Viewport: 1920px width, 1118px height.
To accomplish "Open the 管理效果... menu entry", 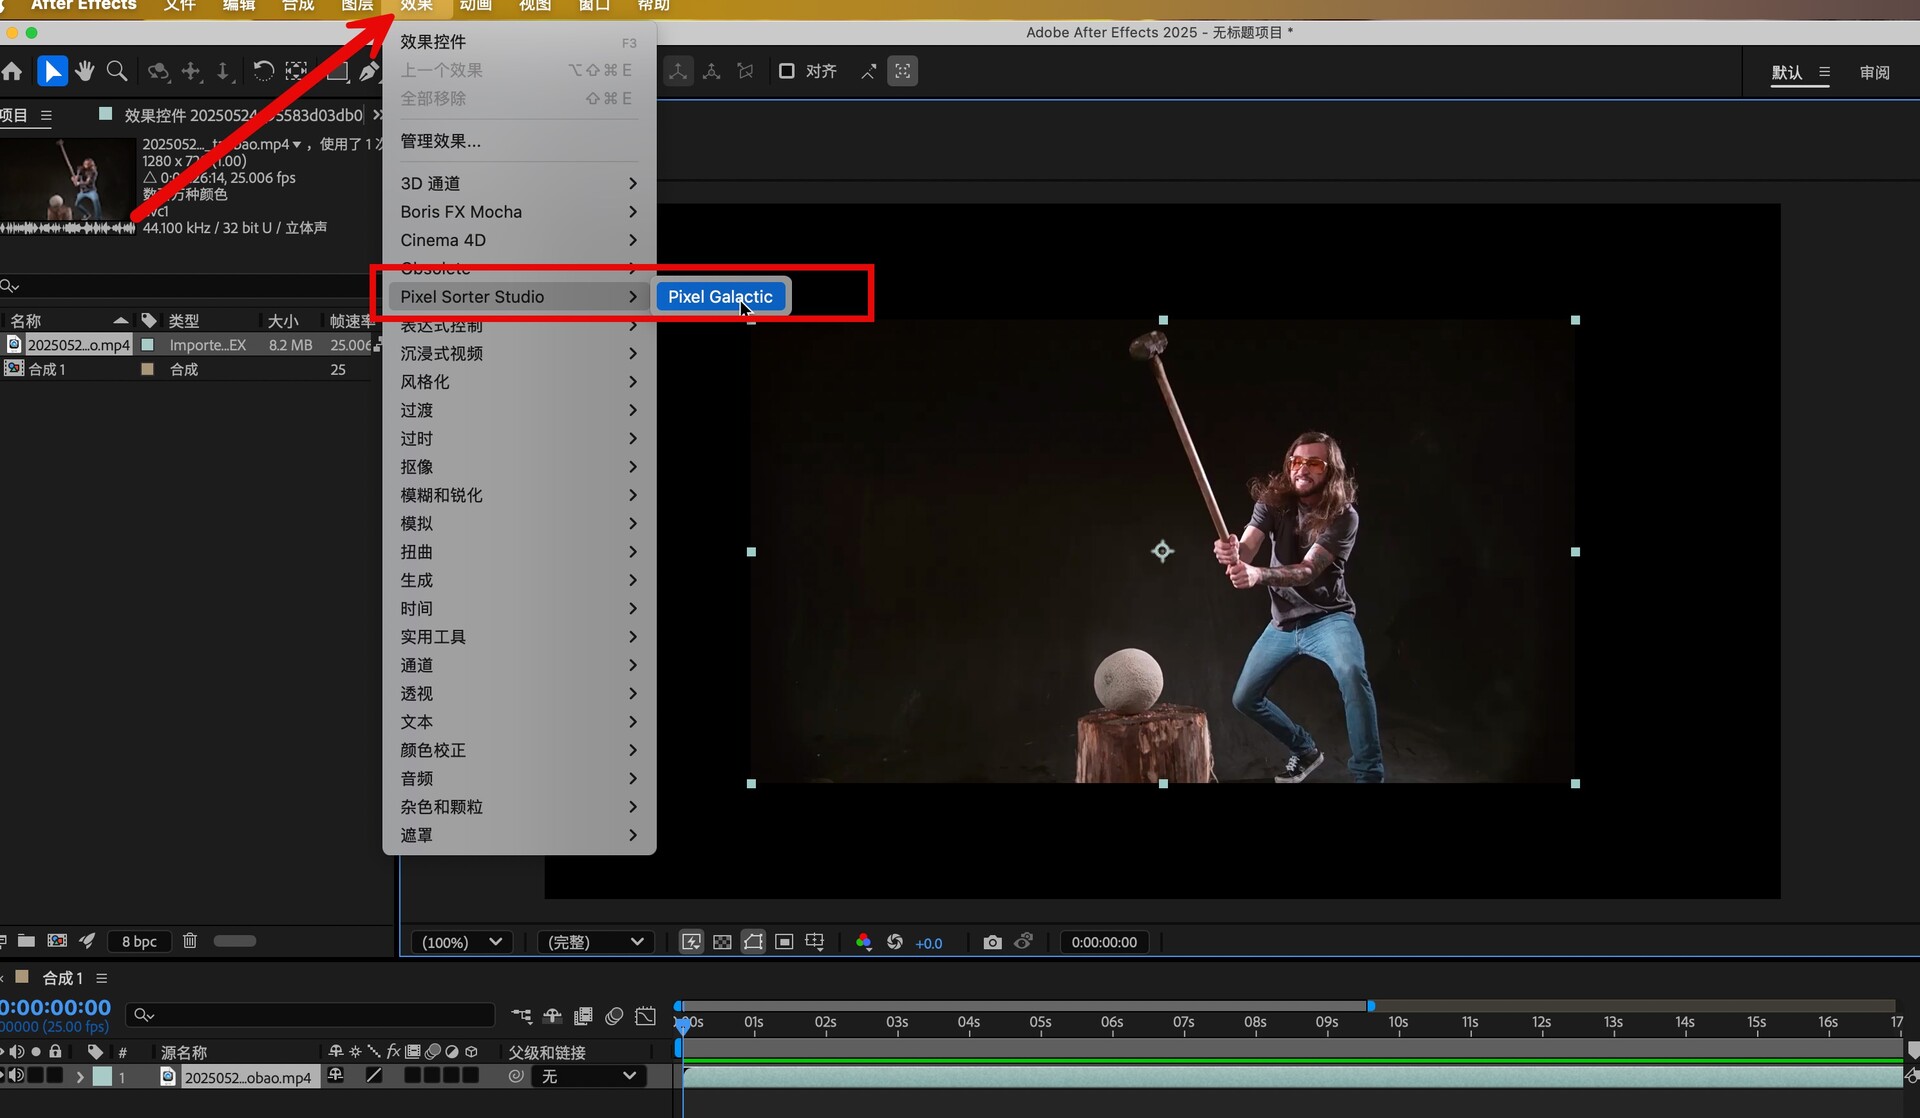I will pyautogui.click(x=440, y=141).
